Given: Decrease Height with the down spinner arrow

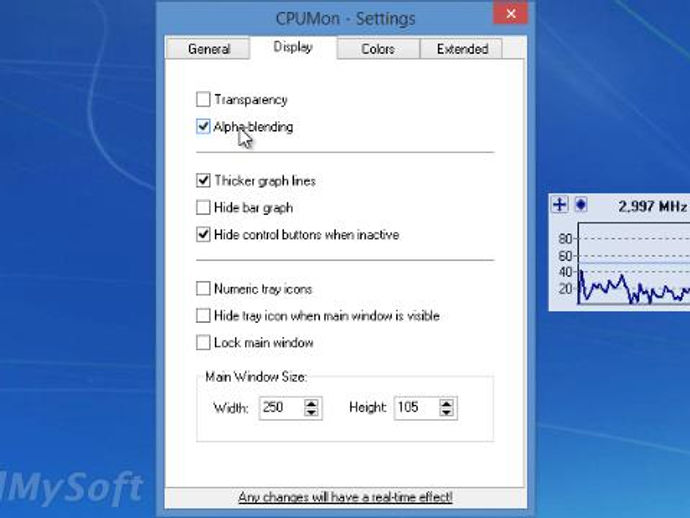Looking at the screenshot, I should pyautogui.click(x=446, y=412).
